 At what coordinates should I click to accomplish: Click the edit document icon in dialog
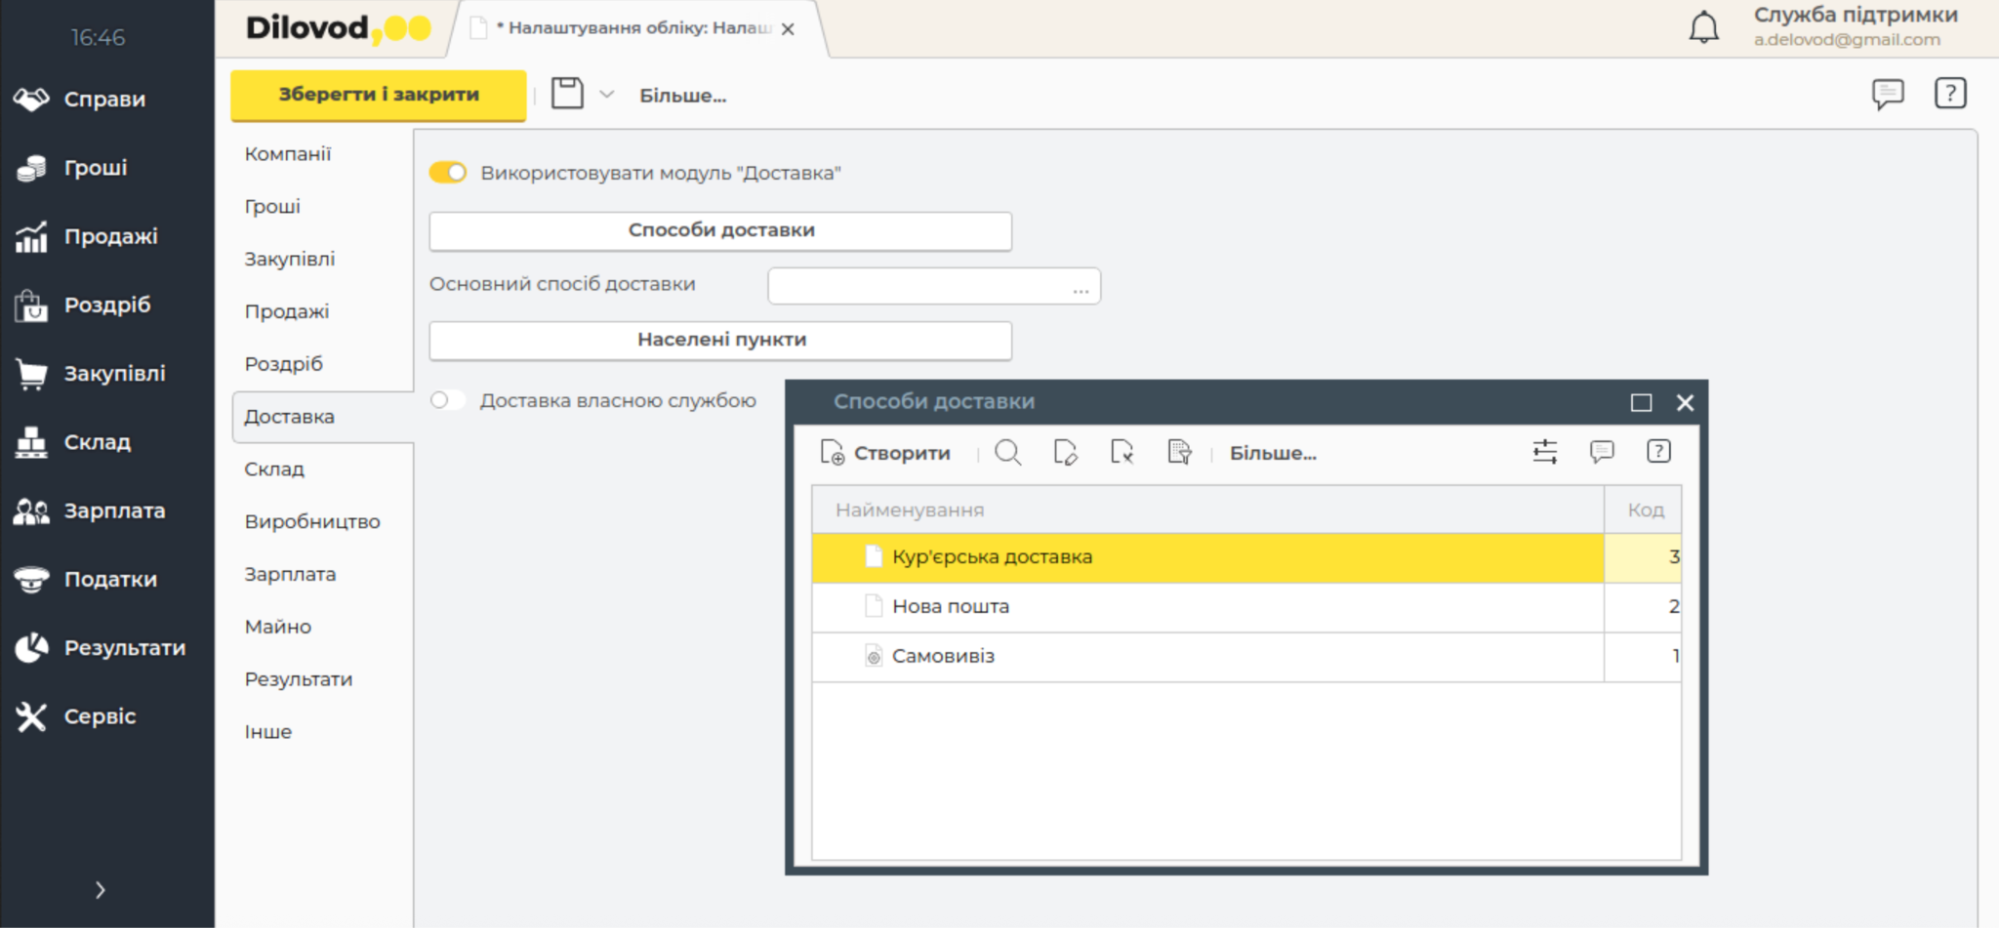point(1065,453)
